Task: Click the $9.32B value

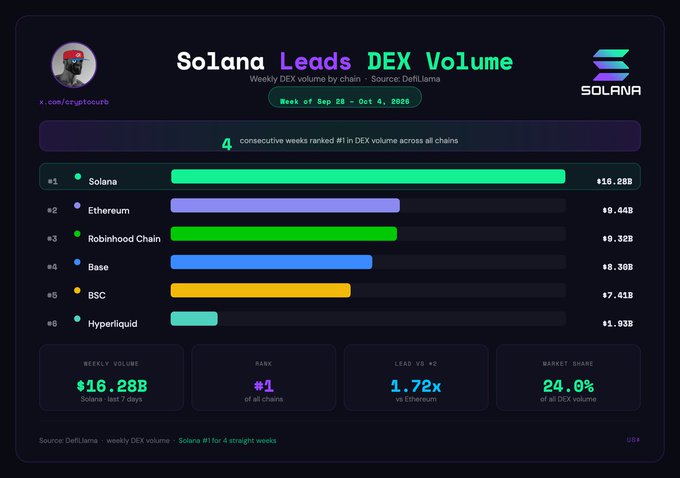Action: (x=618, y=239)
